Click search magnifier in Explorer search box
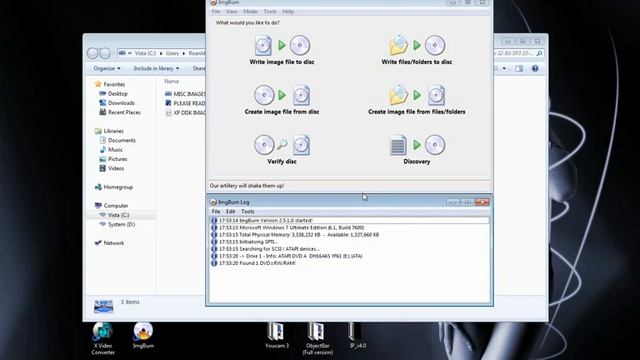 (x=539, y=53)
